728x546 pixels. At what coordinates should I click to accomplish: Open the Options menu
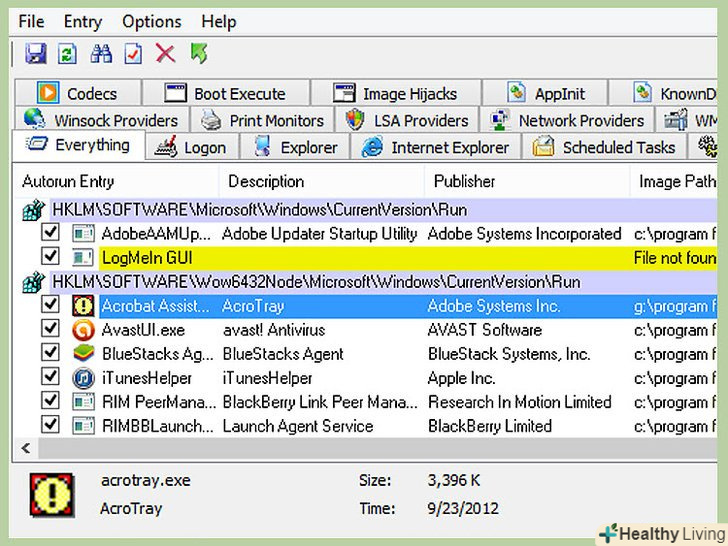(x=152, y=22)
